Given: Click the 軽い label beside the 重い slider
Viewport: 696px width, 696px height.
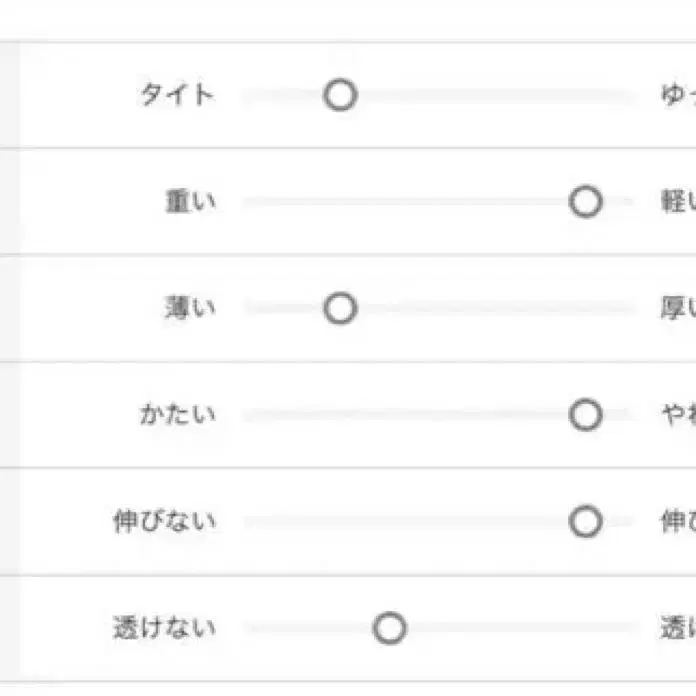Looking at the screenshot, I should [677, 202].
